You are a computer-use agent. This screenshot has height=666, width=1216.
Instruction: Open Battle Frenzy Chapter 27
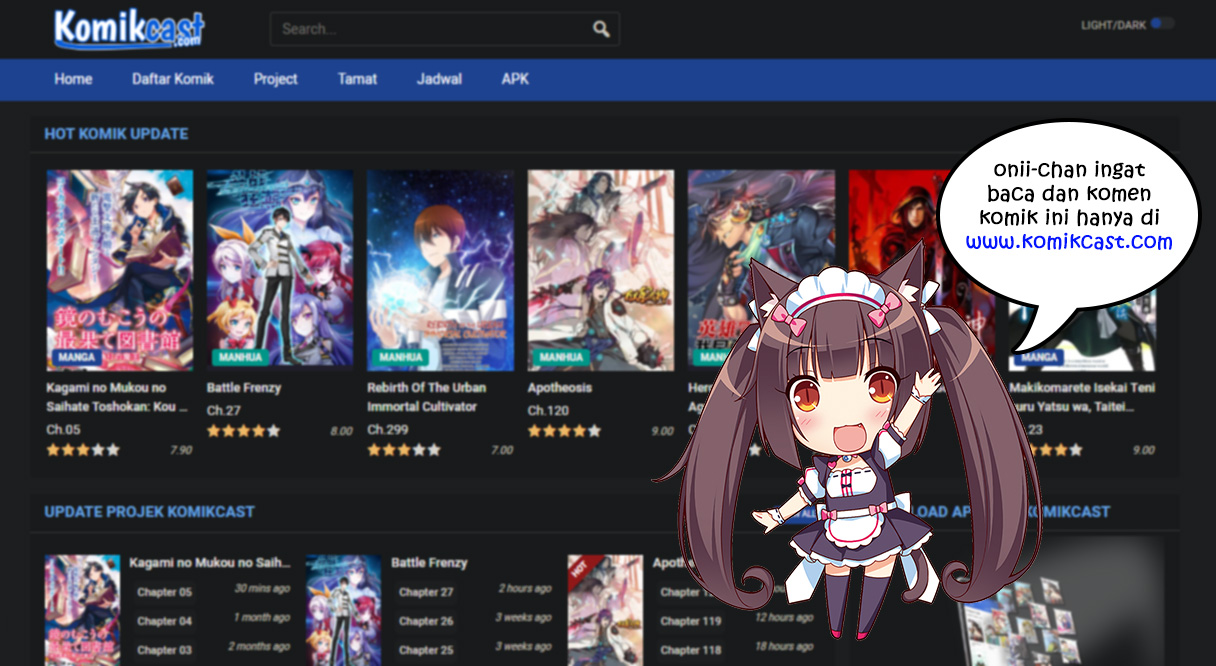(x=426, y=592)
